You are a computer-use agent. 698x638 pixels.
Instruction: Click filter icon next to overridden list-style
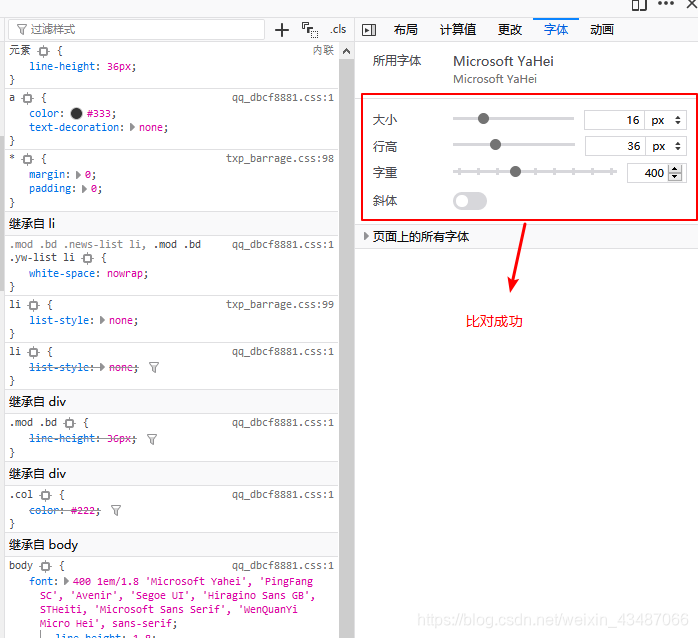point(154,367)
